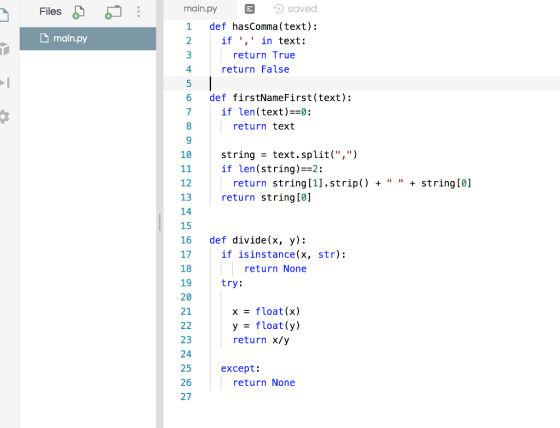
Task: Click the 'def divide(x, y):' line
Action: point(258,240)
